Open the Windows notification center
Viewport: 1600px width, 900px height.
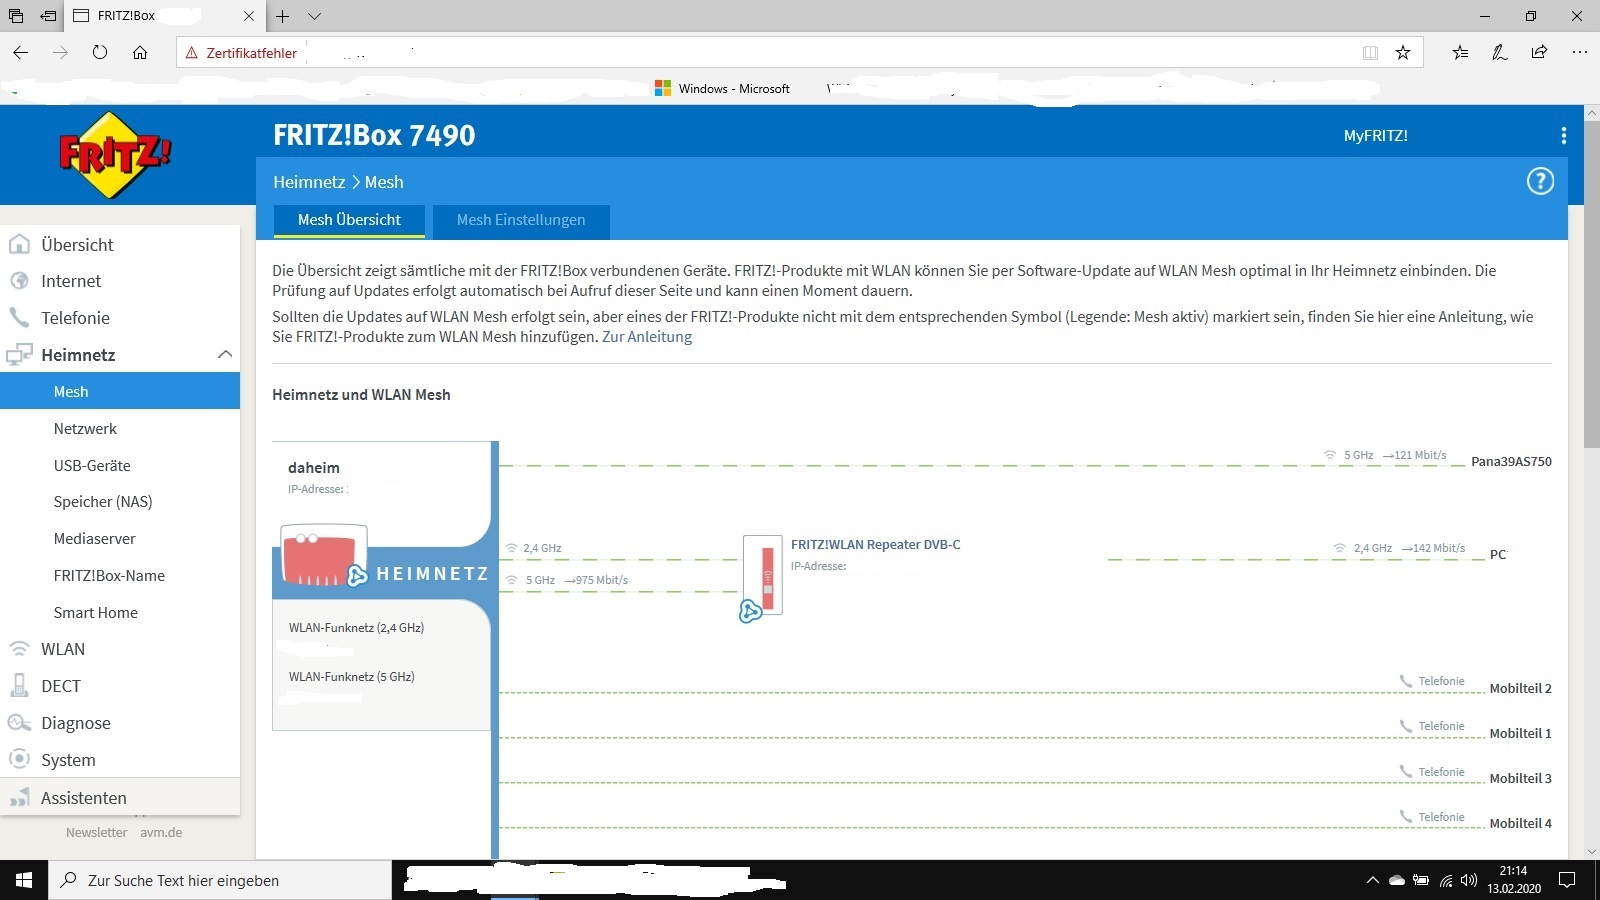coord(1567,880)
